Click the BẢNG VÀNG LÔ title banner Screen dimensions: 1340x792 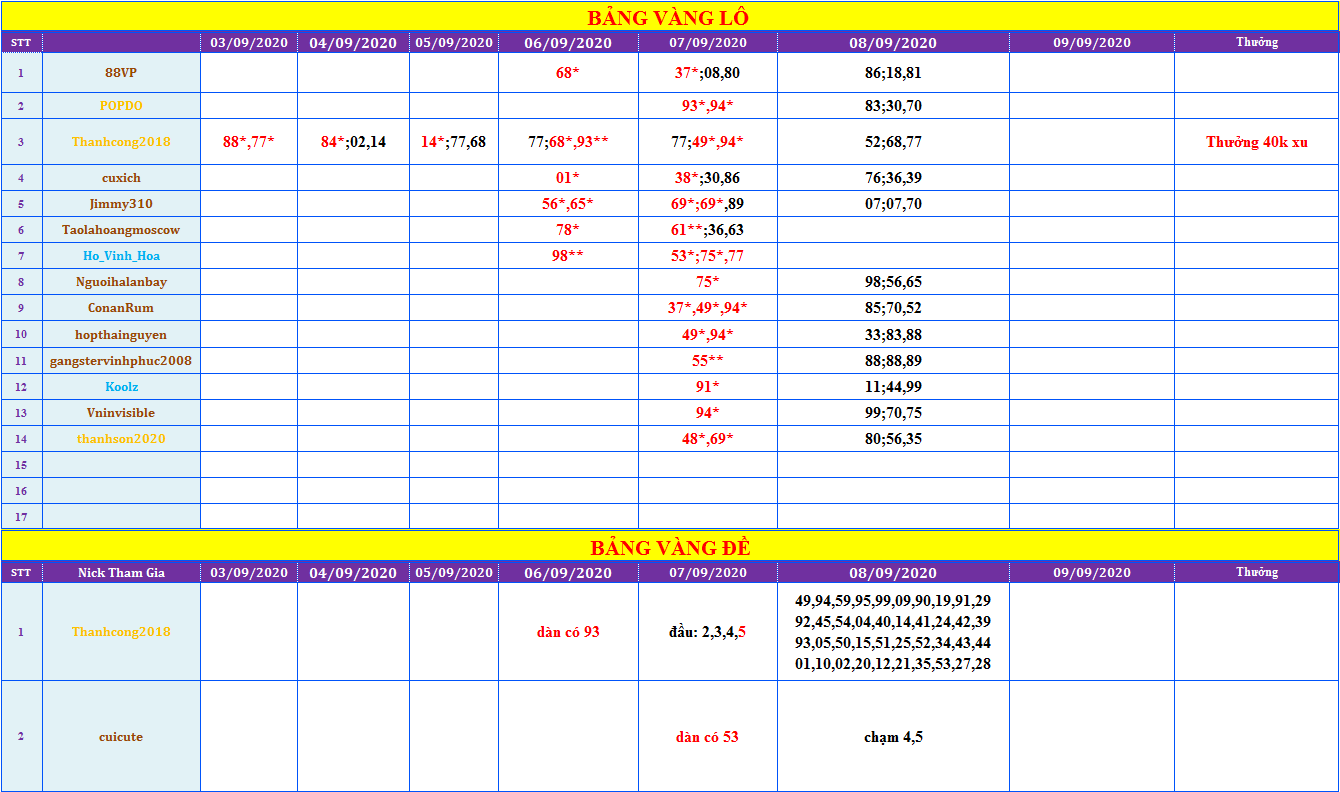pos(669,17)
